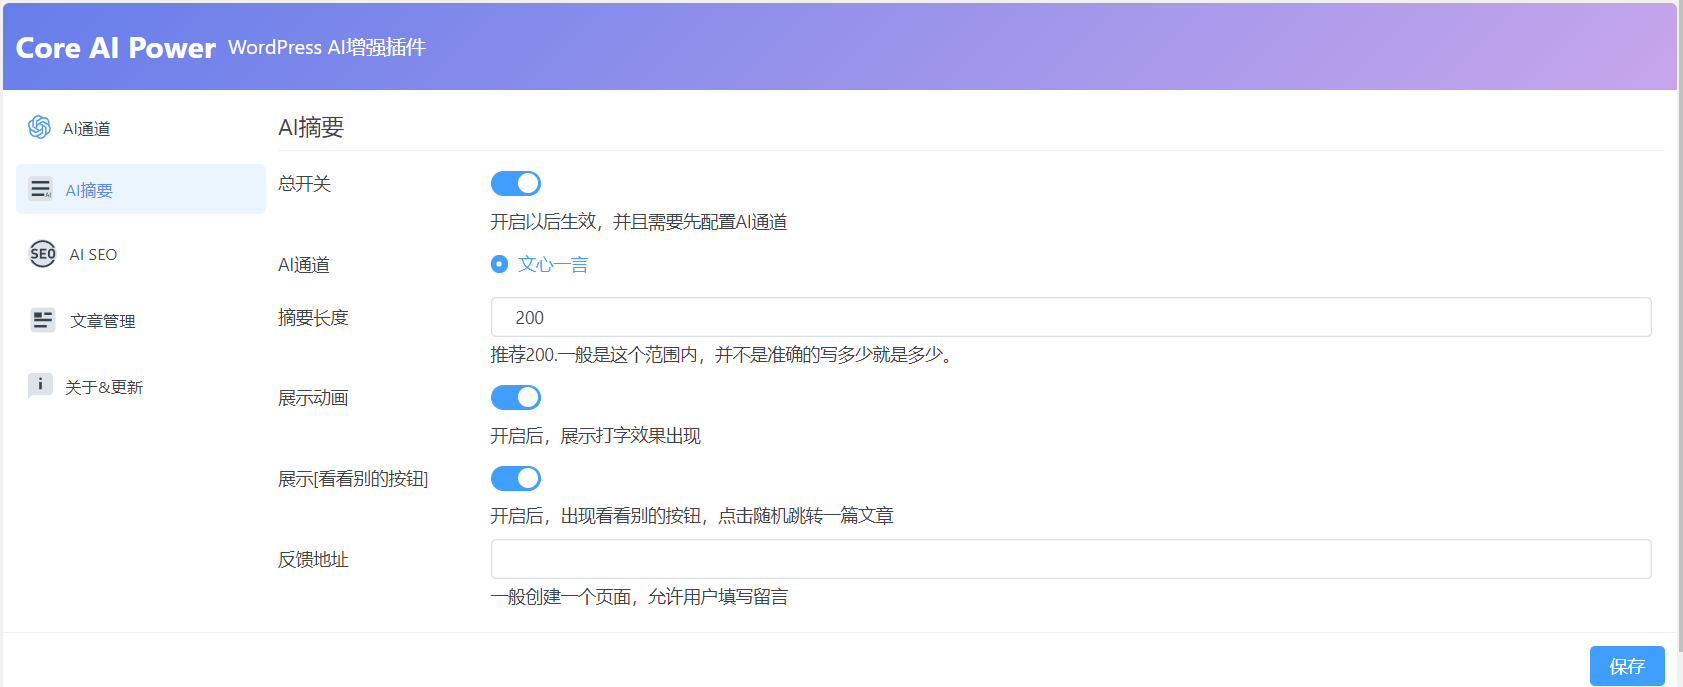Image resolution: width=1683 pixels, height=687 pixels.
Task: Click the WordPress AI增强插件 subtitle text
Action: click(327, 47)
